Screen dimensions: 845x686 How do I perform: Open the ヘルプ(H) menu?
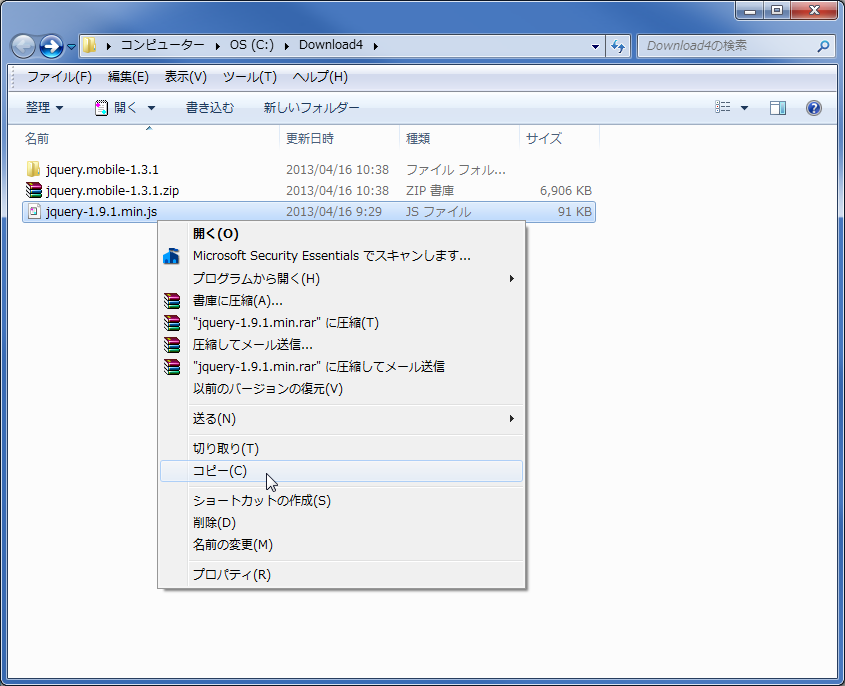(x=320, y=77)
